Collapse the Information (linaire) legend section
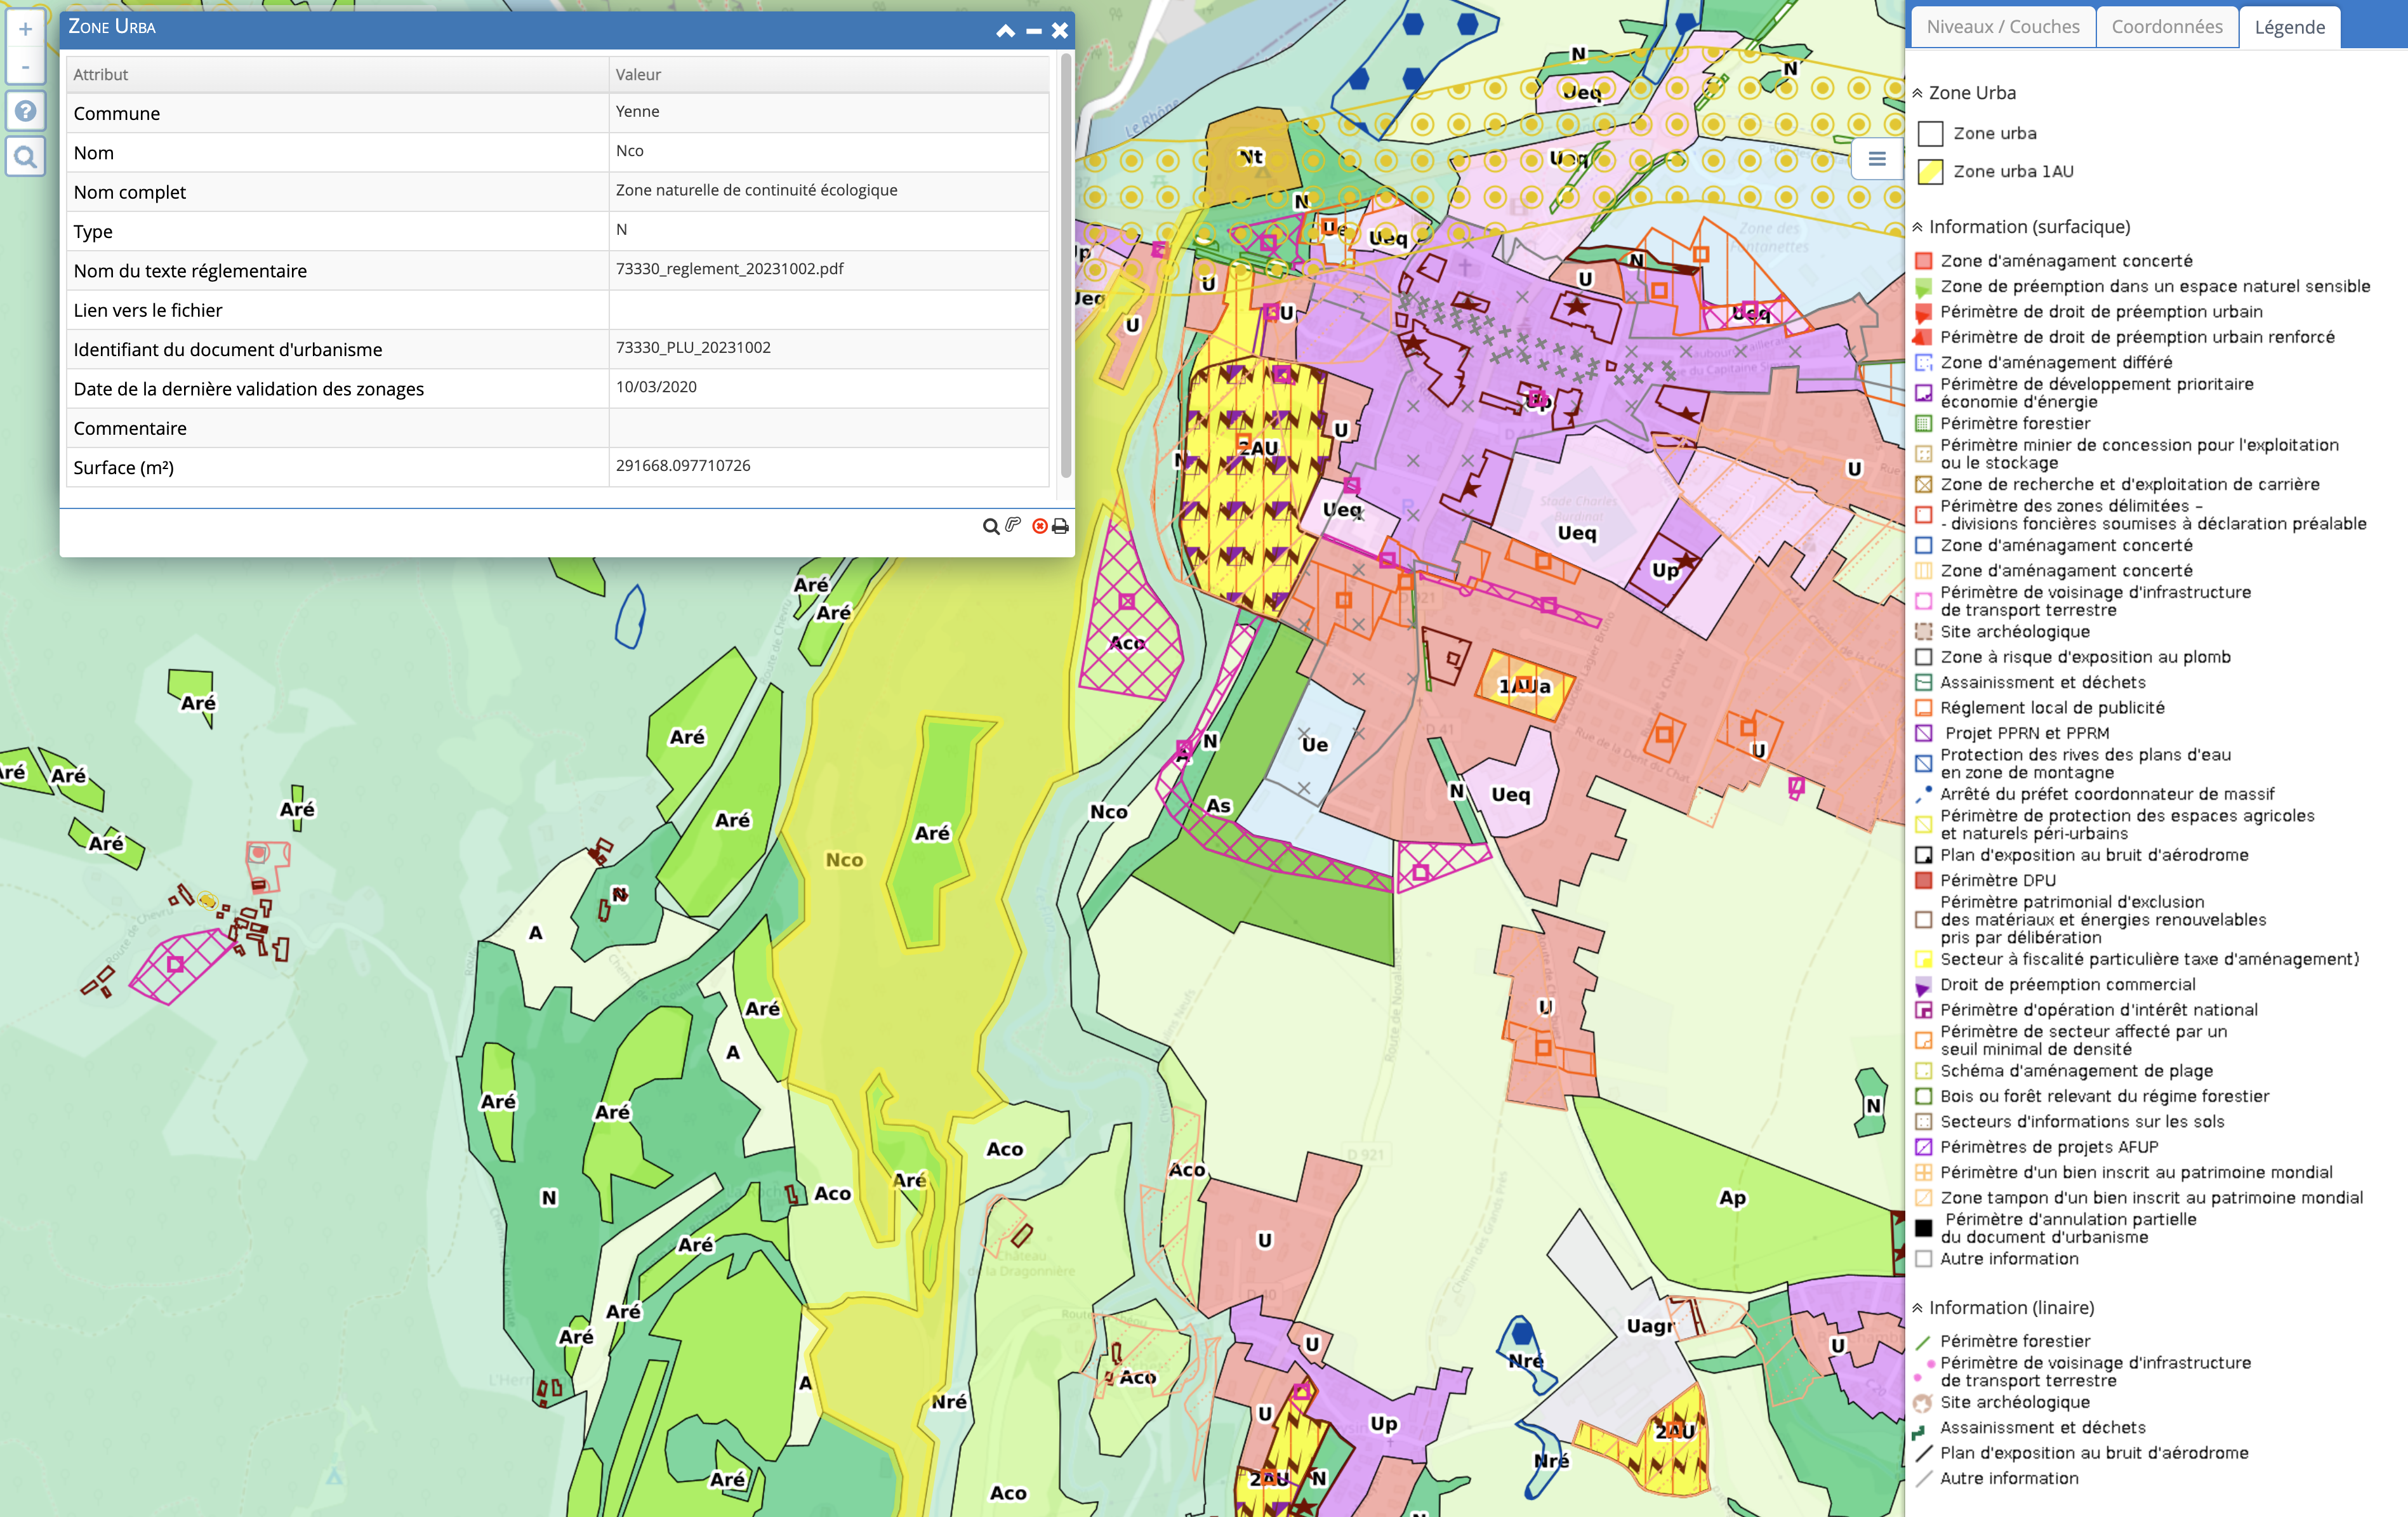2408x1517 pixels. pos(1917,1308)
